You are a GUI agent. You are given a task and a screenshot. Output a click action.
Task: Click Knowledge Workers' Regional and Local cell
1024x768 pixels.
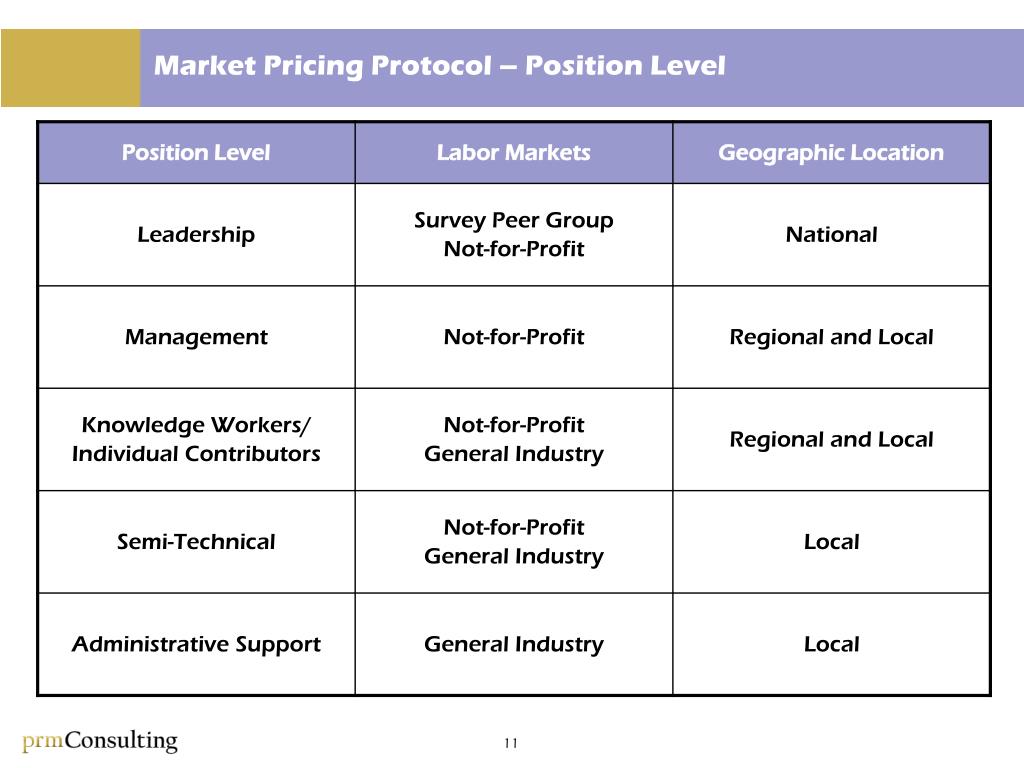(x=831, y=440)
